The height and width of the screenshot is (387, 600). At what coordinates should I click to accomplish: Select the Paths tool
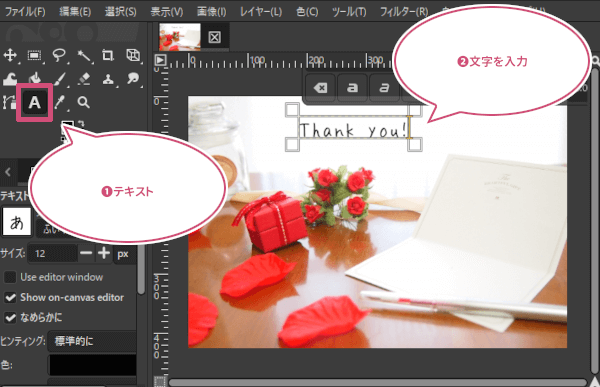pyautogui.click(x=9, y=103)
